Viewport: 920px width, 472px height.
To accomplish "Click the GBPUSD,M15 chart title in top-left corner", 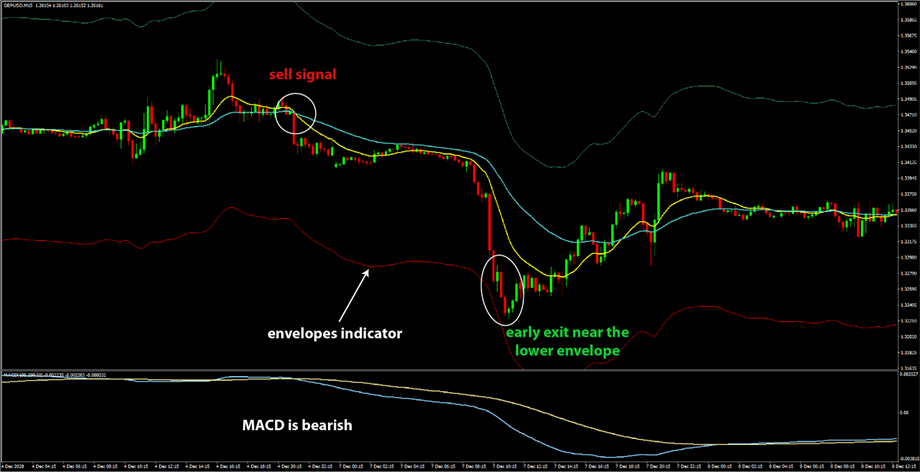I will tap(25, 5).
